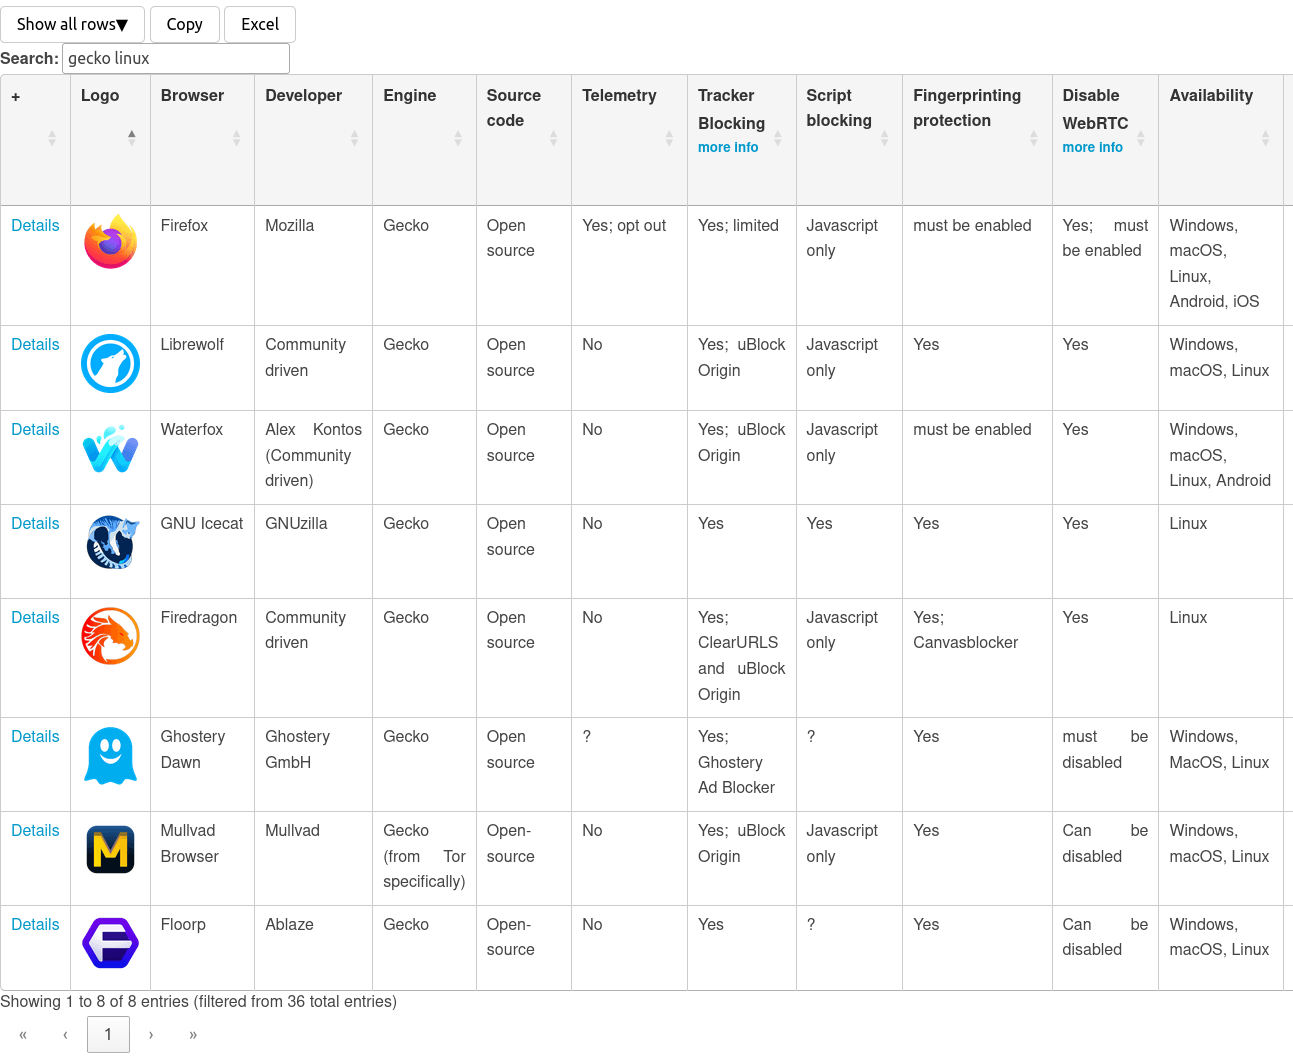
Task: Copy the table with Copy button
Action: click(x=185, y=24)
